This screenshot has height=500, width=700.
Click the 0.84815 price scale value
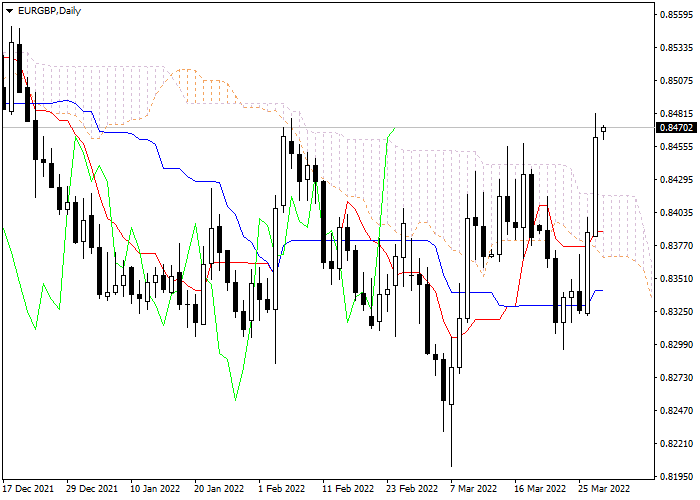[x=676, y=114]
